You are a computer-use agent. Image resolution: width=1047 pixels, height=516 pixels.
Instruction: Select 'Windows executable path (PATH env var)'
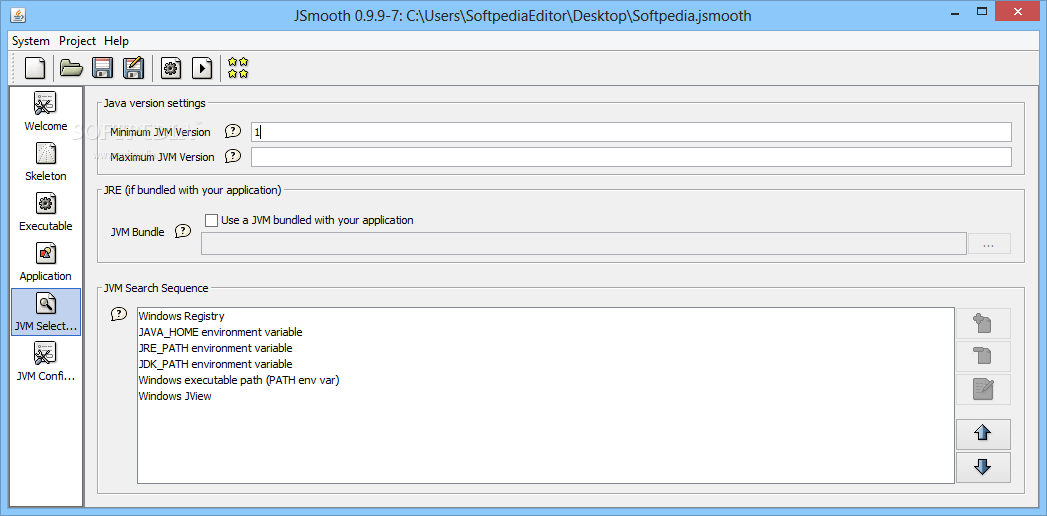239,380
